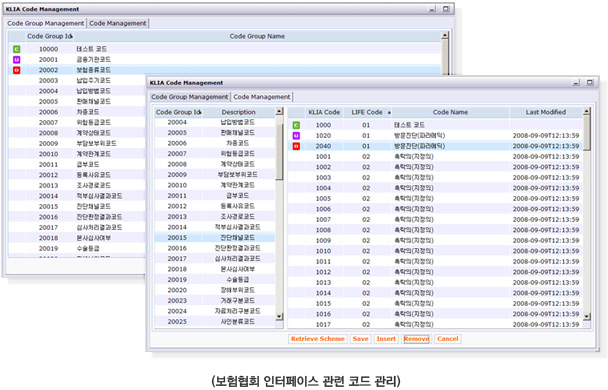Image resolution: width=608 pixels, height=390 pixels.
Task: Click green C icon beside KLIA code 1000
Action: [x=296, y=125]
